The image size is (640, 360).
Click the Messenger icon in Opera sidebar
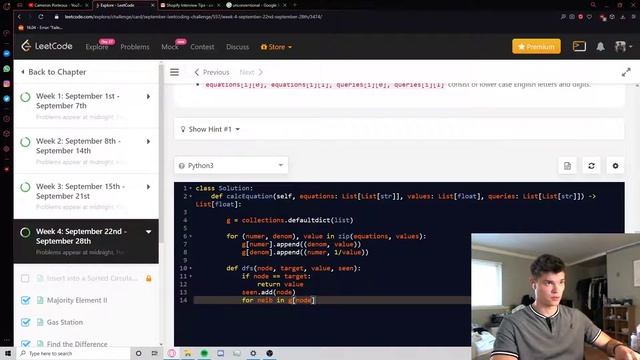(x=7, y=53)
